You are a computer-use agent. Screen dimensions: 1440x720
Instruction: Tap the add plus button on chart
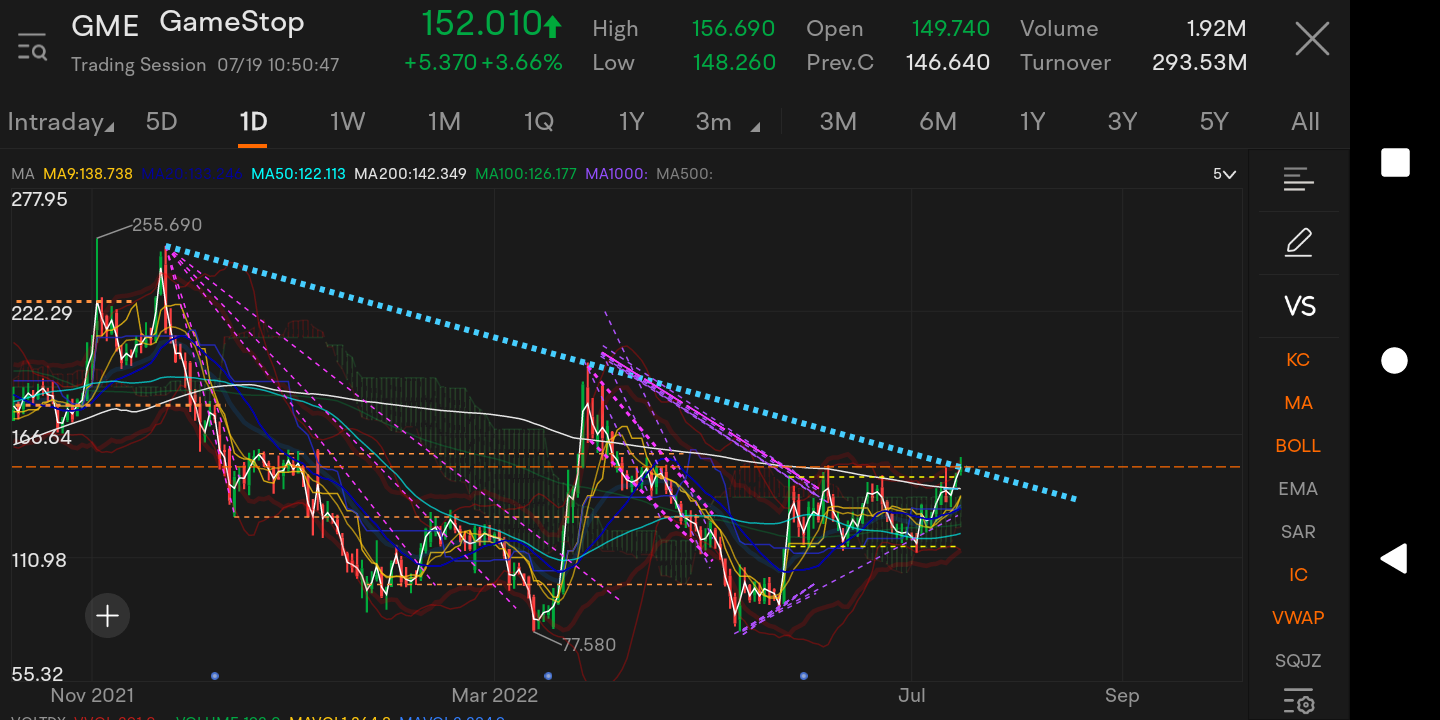tap(107, 616)
